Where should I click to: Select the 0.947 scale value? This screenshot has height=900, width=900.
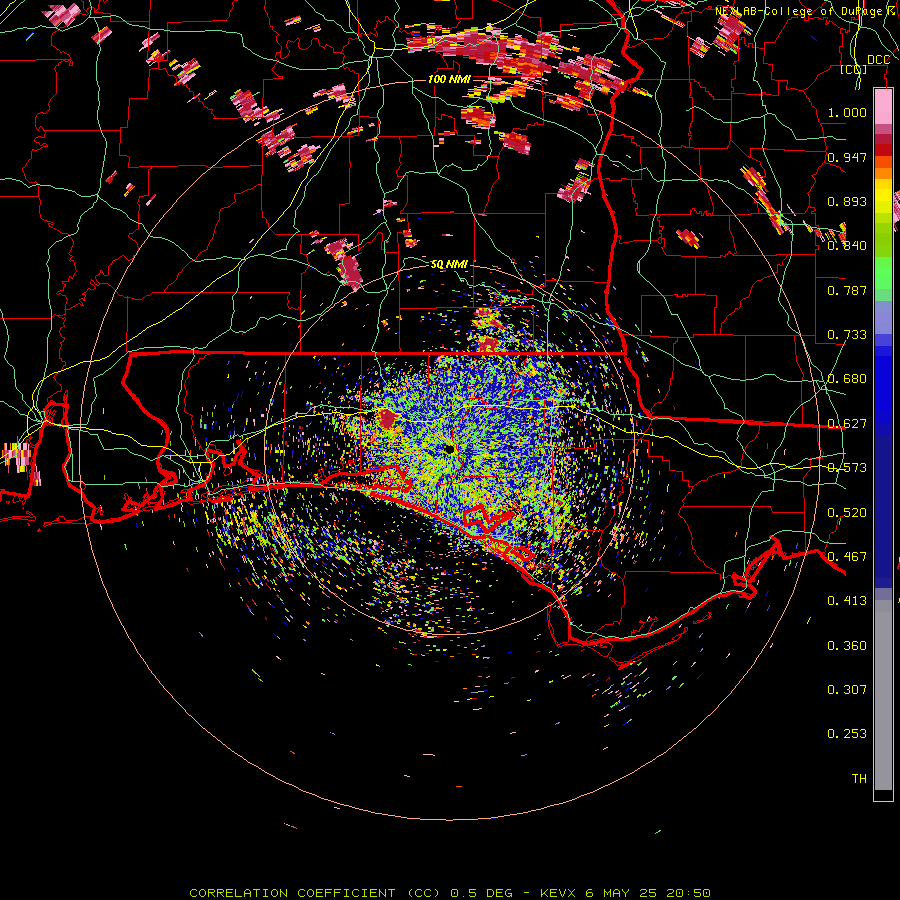click(847, 157)
